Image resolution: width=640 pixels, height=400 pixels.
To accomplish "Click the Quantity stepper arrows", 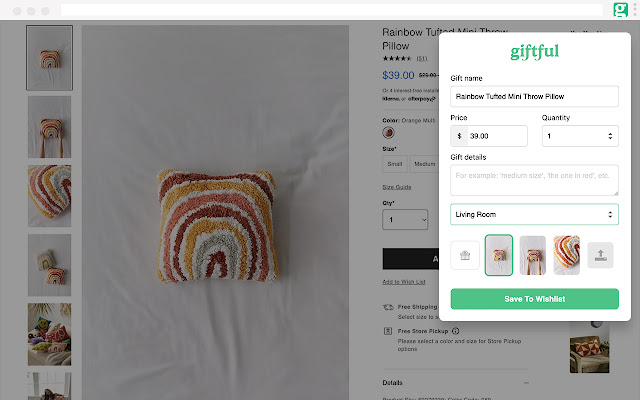I will click(610, 136).
